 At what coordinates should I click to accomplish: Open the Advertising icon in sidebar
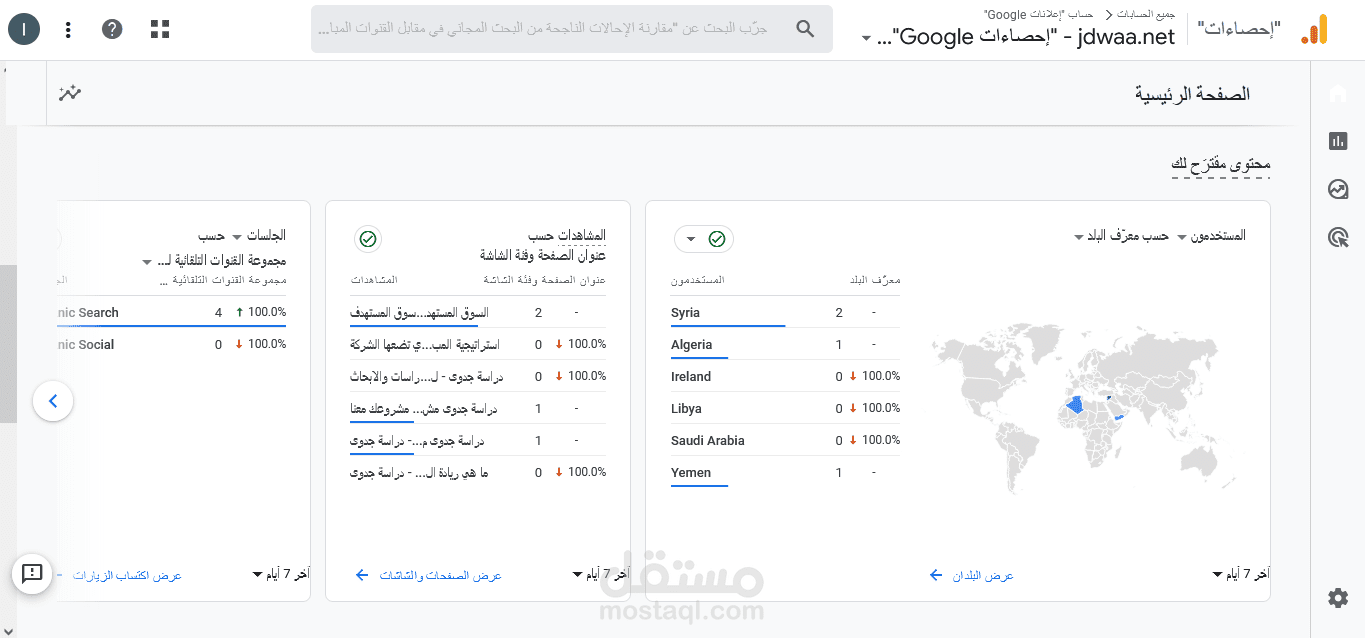pos(1338,237)
